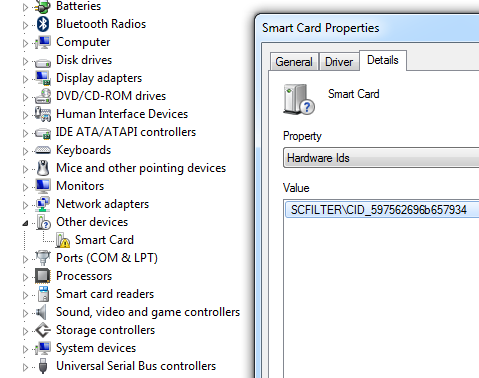The image size is (479, 378).
Task: Open the Hardware Ids property dropdown
Action: coord(381,158)
